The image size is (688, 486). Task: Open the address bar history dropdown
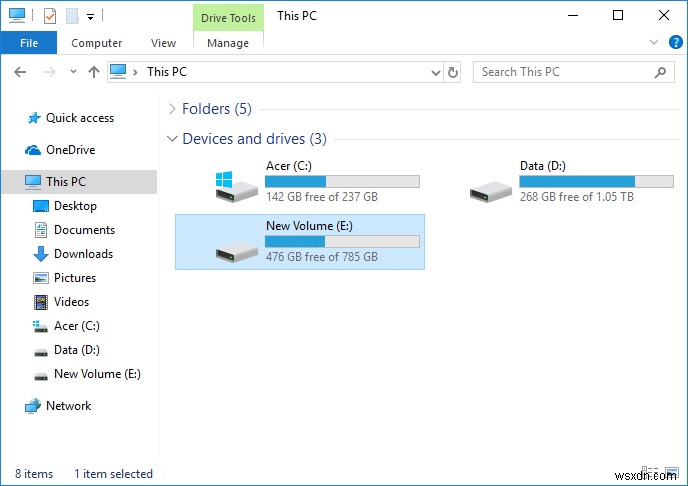436,72
